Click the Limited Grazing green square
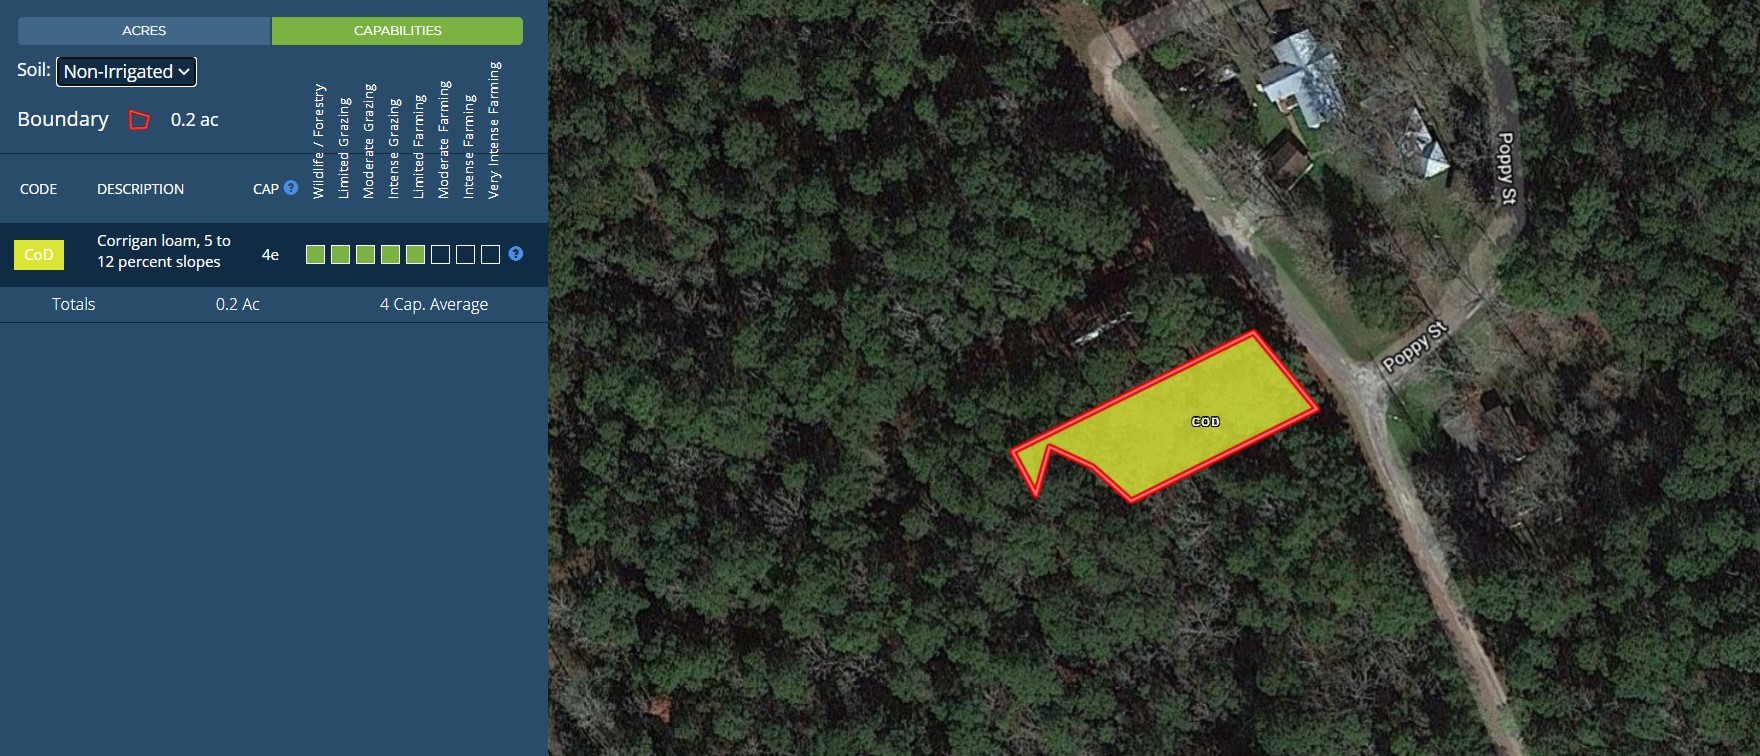 [x=340, y=255]
